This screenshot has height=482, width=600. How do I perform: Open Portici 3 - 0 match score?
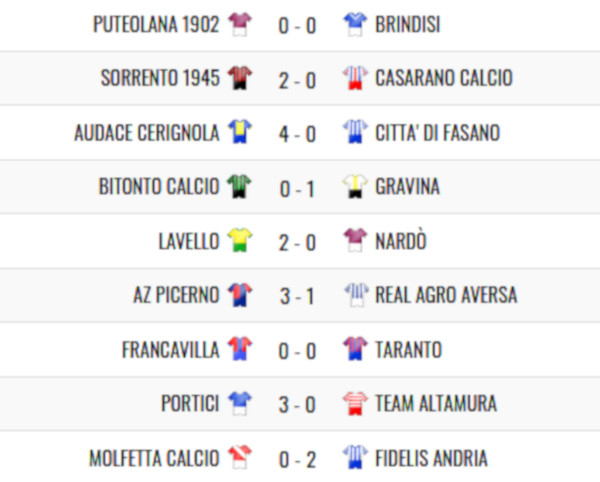pos(297,405)
